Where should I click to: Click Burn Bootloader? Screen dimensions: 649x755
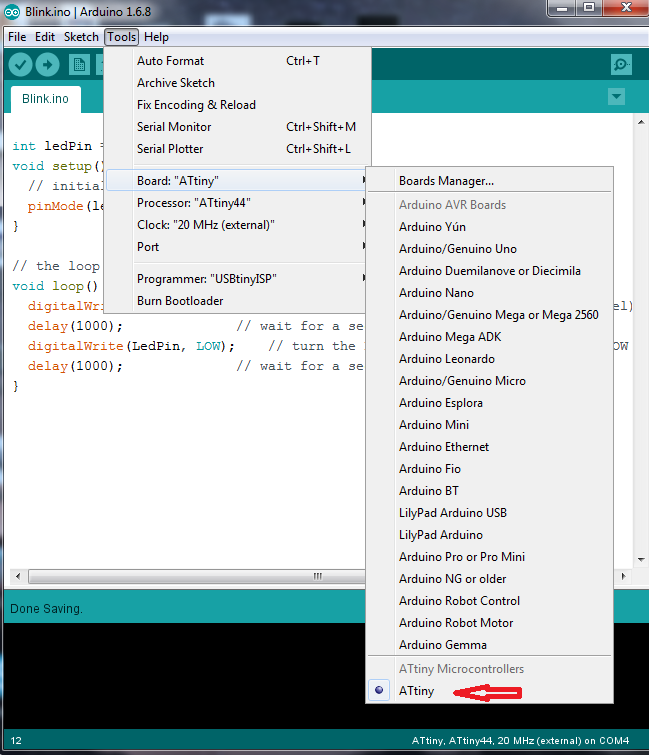coord(237,301)
